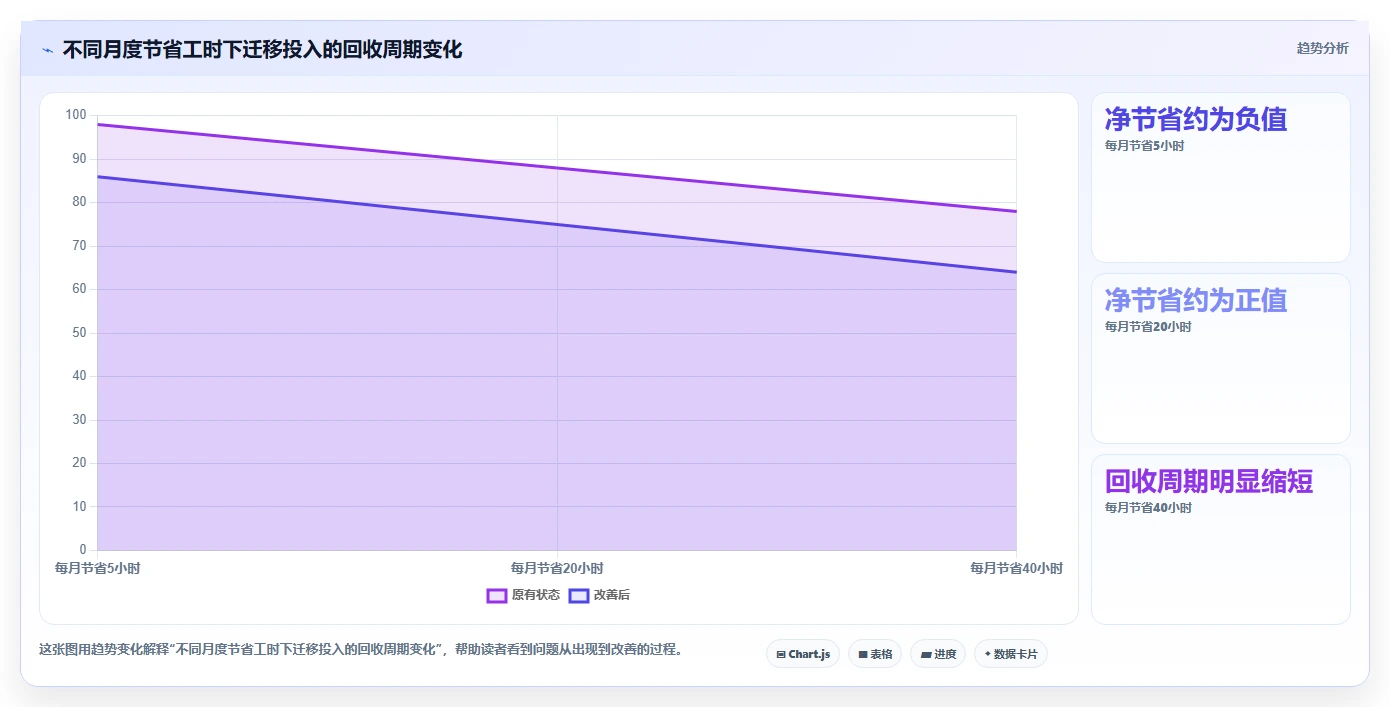The height and width of the screenshot is (707, 1390).
Task: Select the Chart.js tag
Action: click(803, 654)
